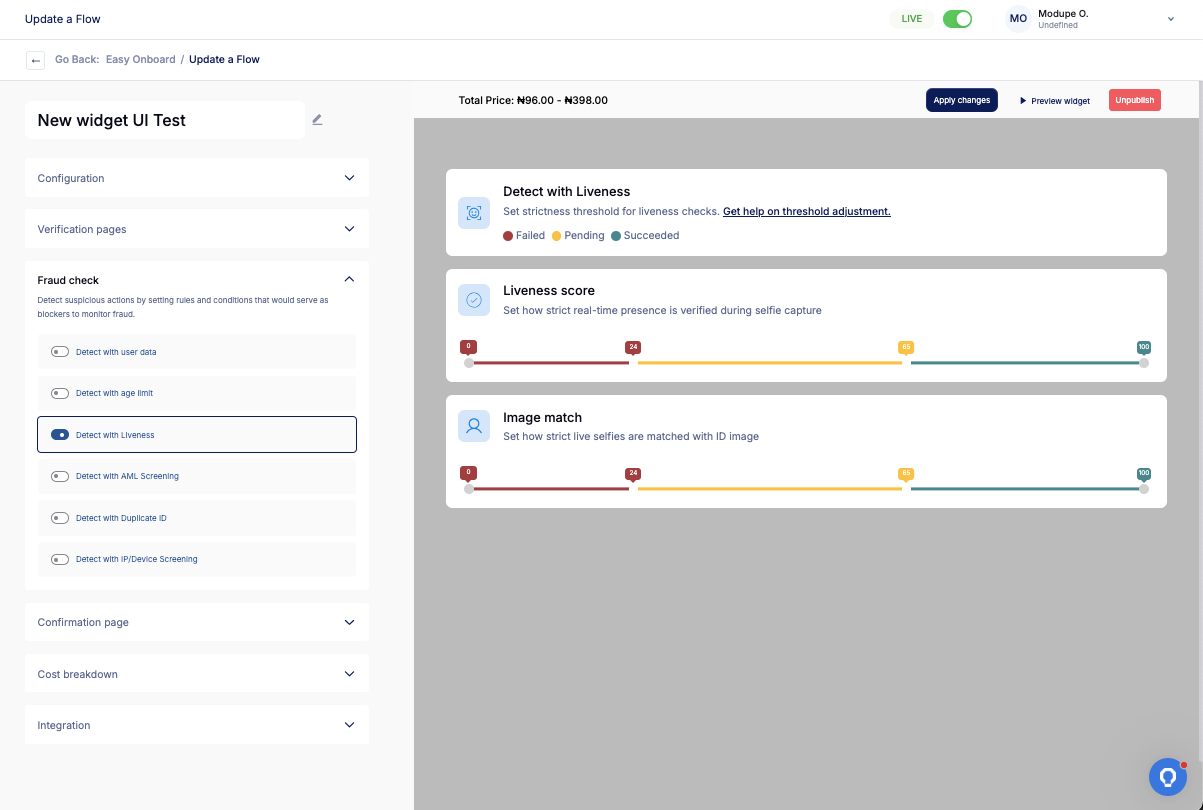Screen dimensions: 1203x810
Task: Click Image match 24 threshold handle
Action: pos(633,474)
